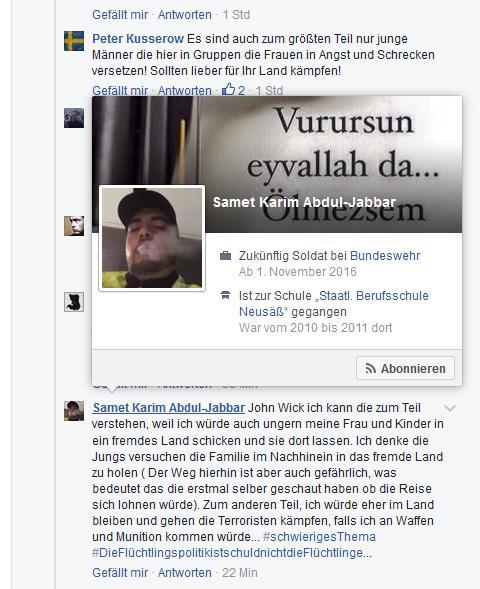Click the popup profile name over the cover photo
Viewport: 480px width, 589px height.
[x=305, y=202]
